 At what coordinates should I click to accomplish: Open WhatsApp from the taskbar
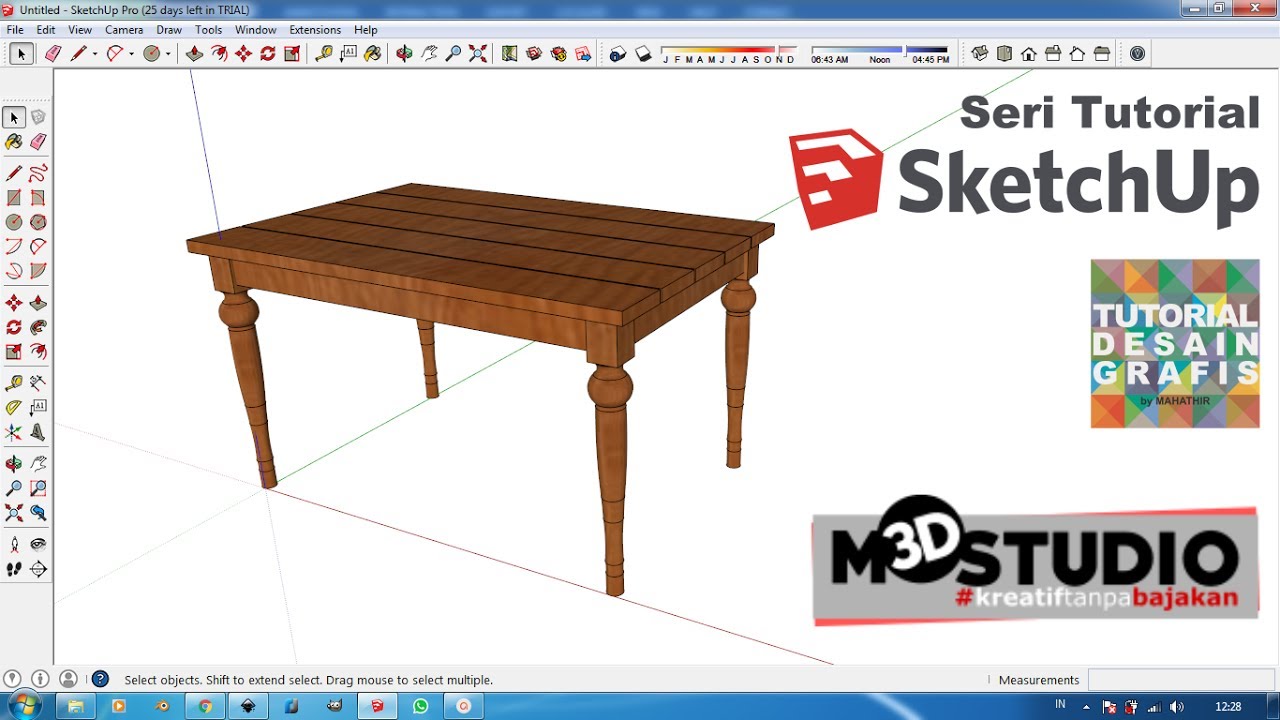click(x=420, y=706)
